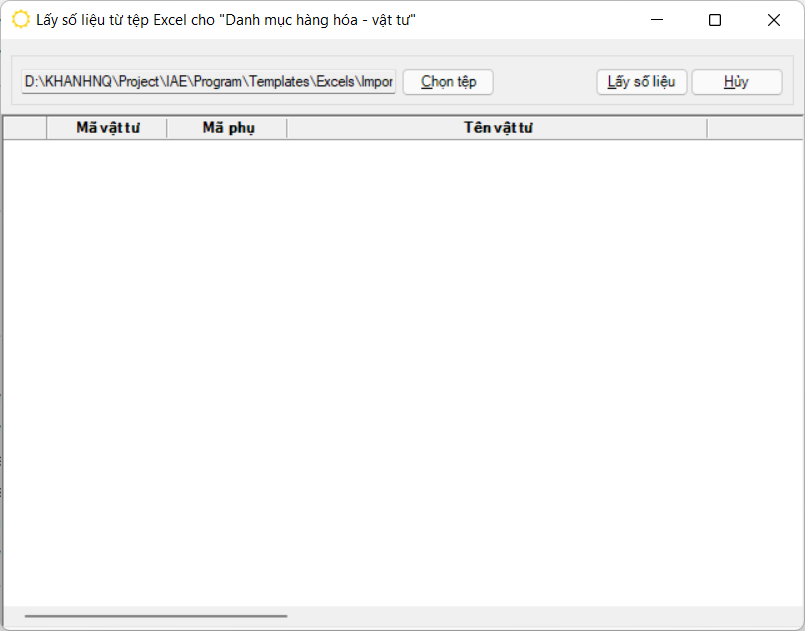Click the Tên vật tư column header
The image size is (805, 631).
point(496,128)
